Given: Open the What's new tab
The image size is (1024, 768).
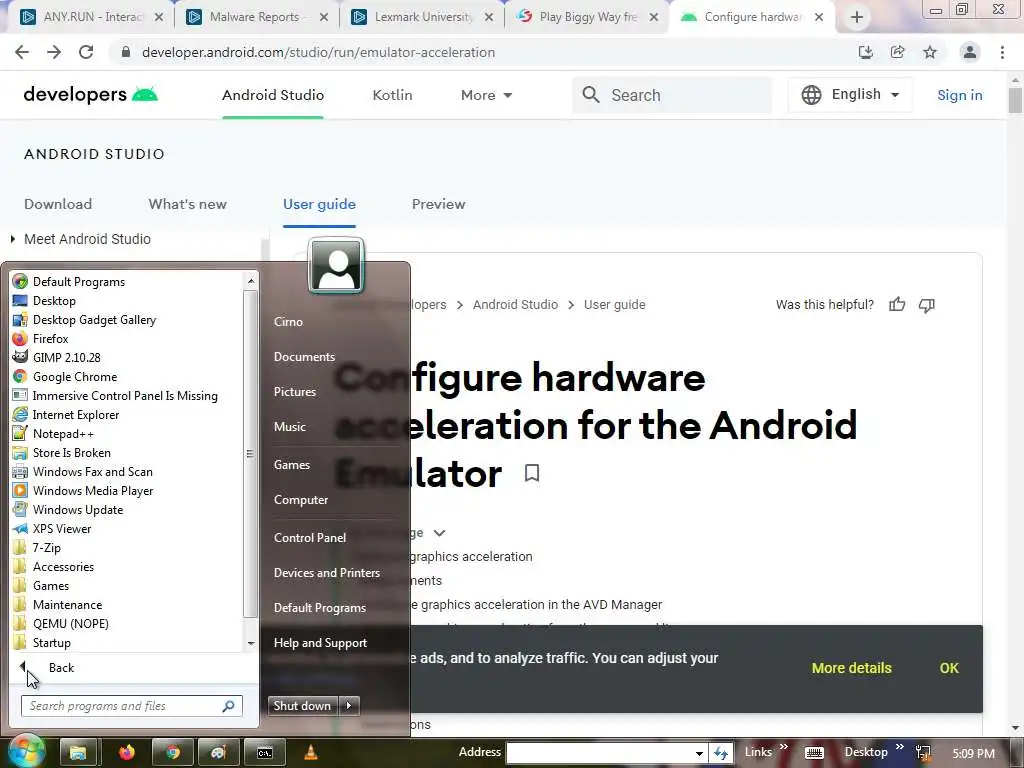Looking at the screenshot, I should (x=187, y=204).
